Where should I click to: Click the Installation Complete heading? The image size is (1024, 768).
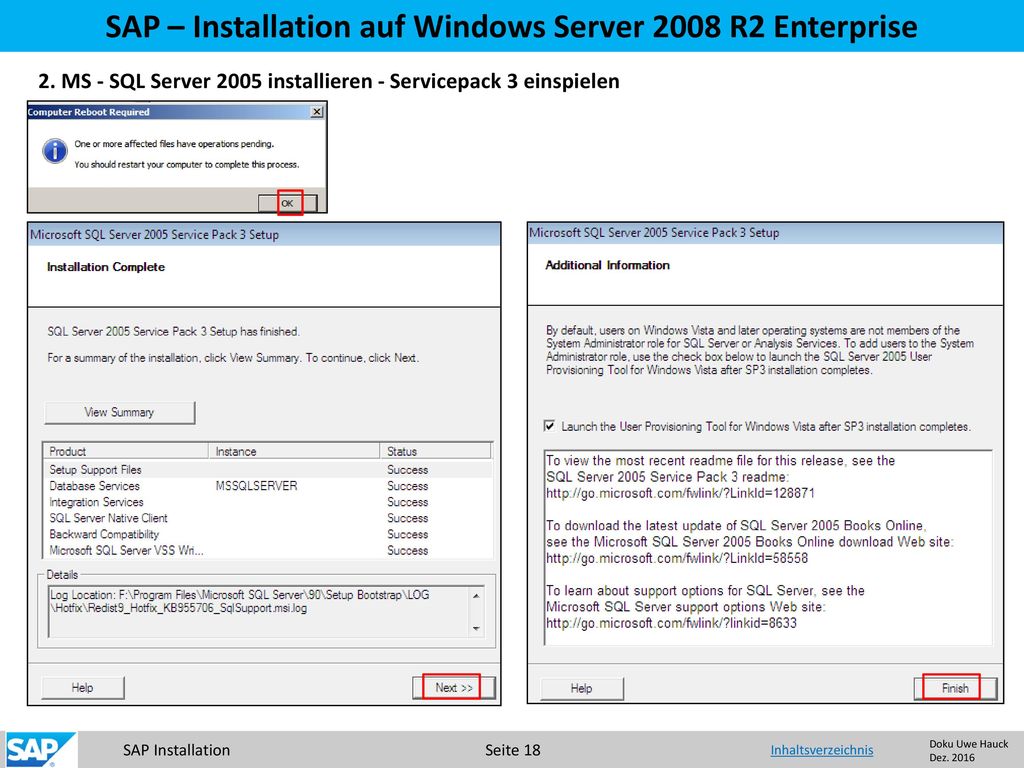click(106, 267)
